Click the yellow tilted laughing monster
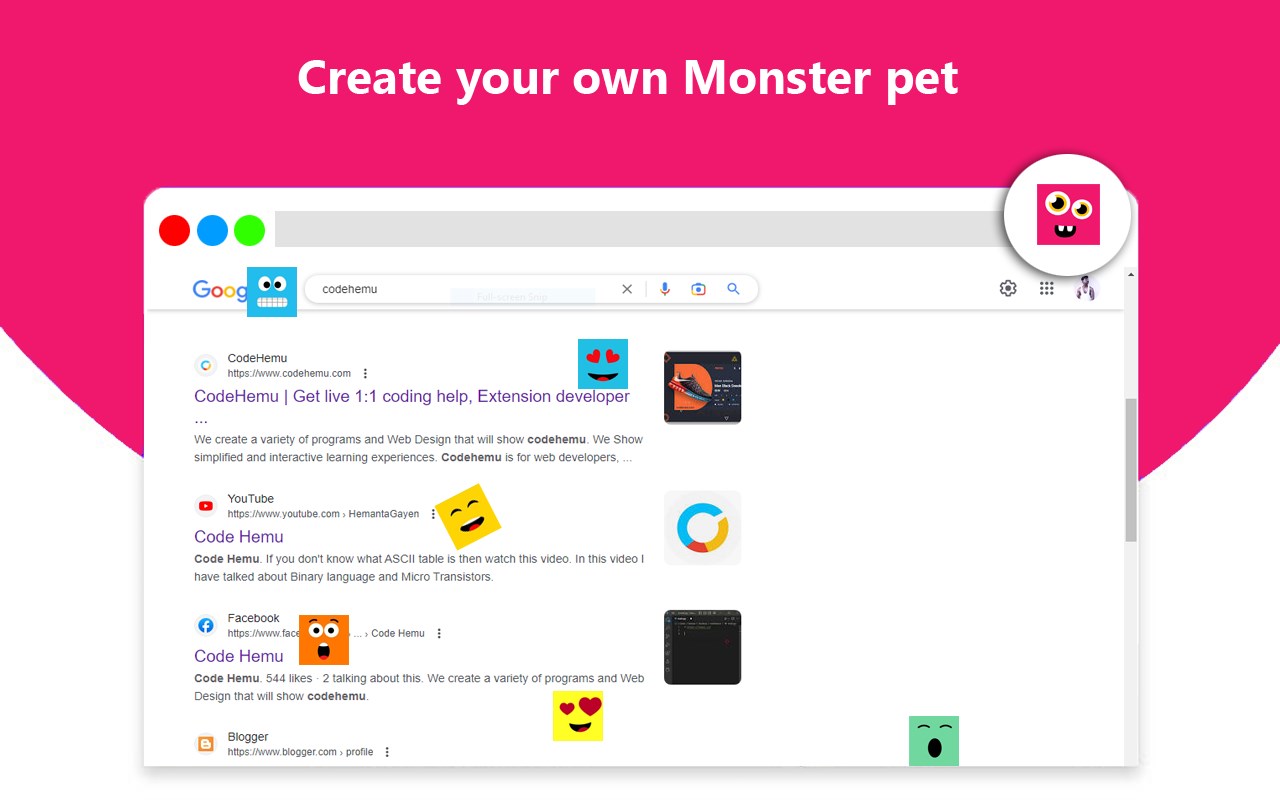 tap(468, 517)
